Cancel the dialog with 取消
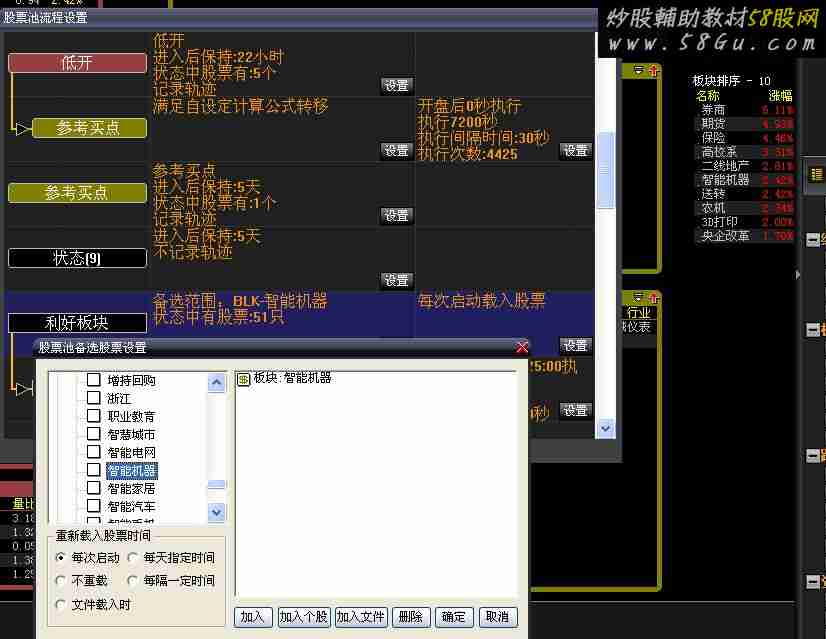 point(498,617)
